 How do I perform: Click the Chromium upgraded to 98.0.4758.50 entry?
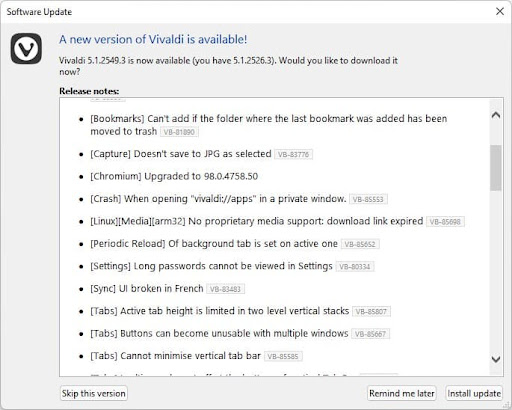point(174,176)
